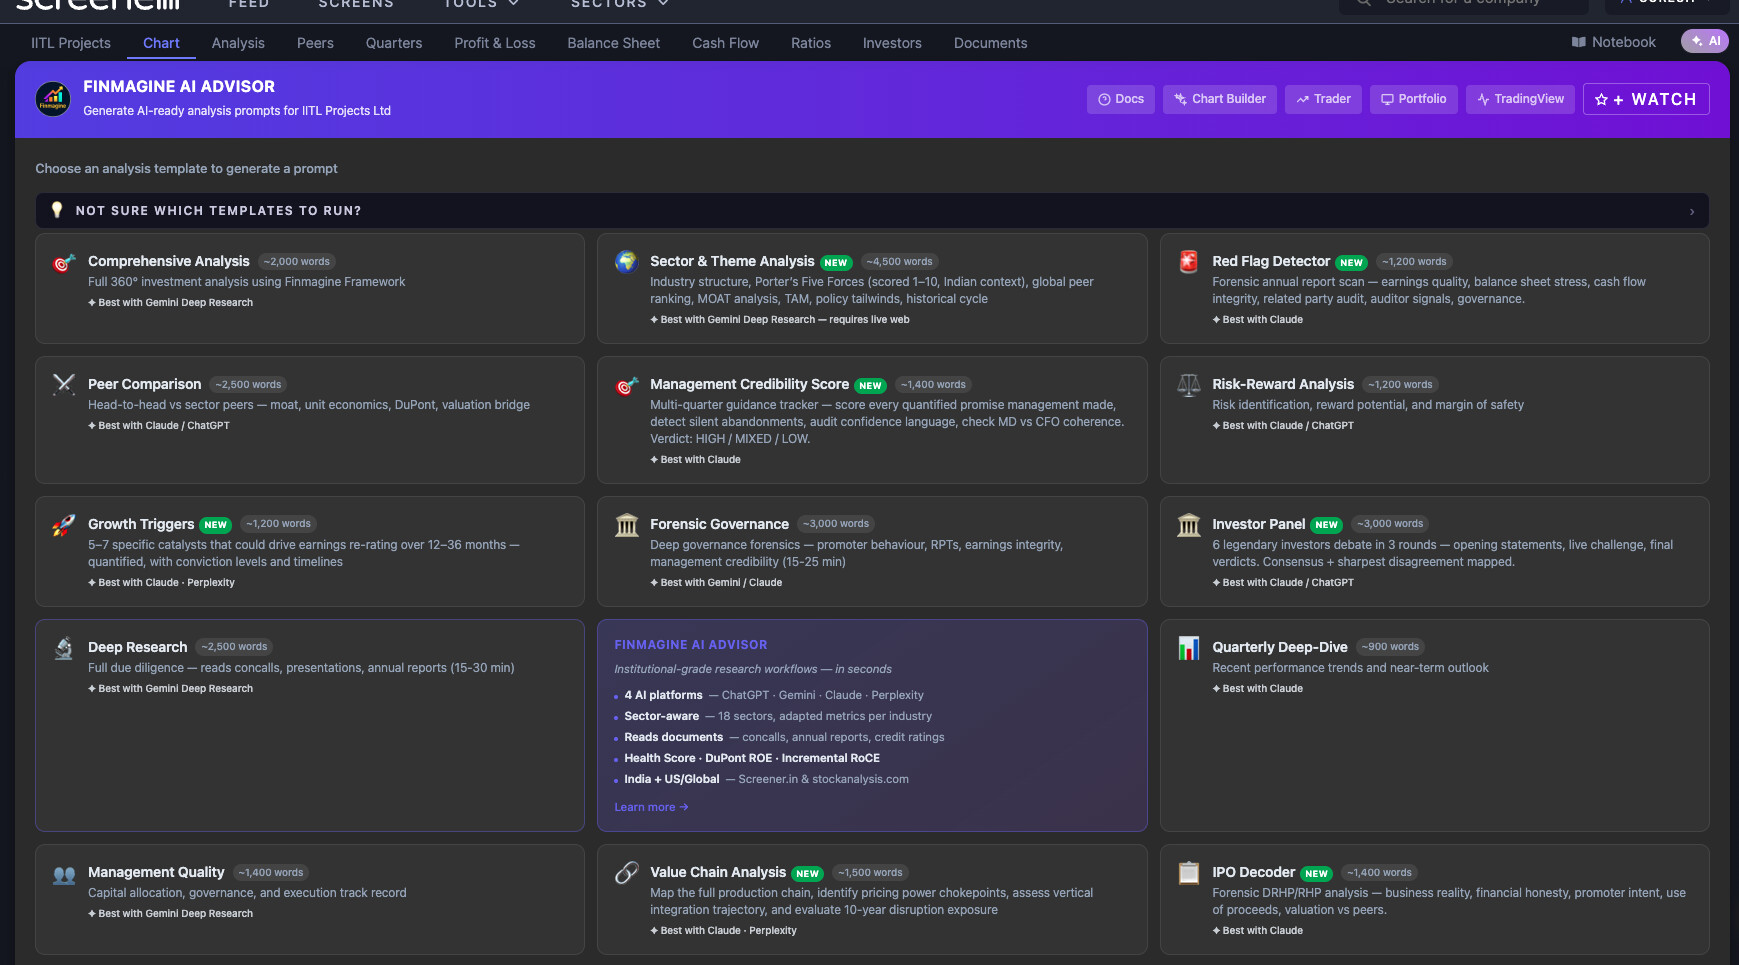Image resolution: width=1739 pixels, height=965 pixels.
Task: Expand the 'Not sure which templates to run?' chevron
Action: [1692, 211]
